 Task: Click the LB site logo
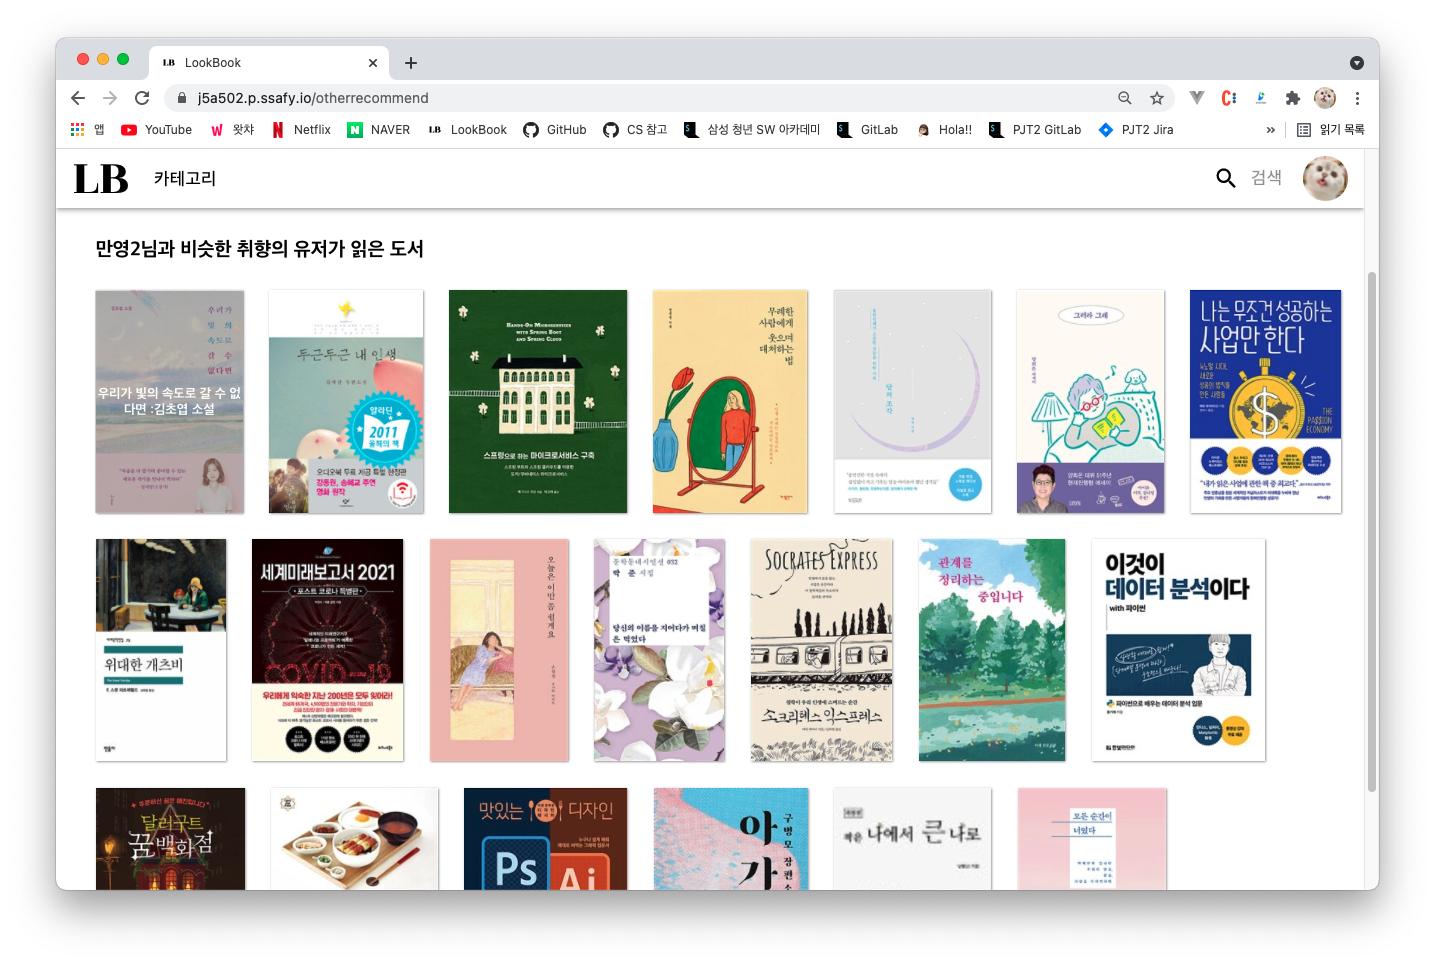coord(101,179)
